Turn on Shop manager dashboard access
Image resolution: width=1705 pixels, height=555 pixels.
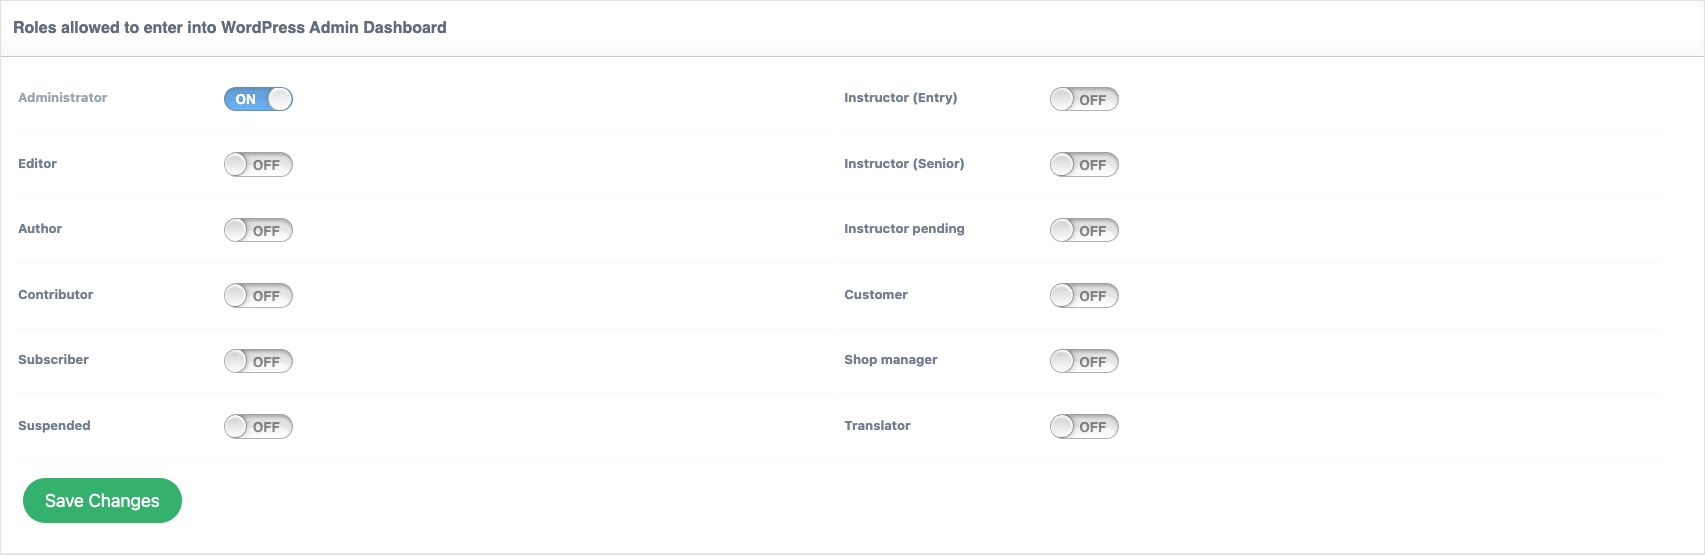coord(1084,361)
